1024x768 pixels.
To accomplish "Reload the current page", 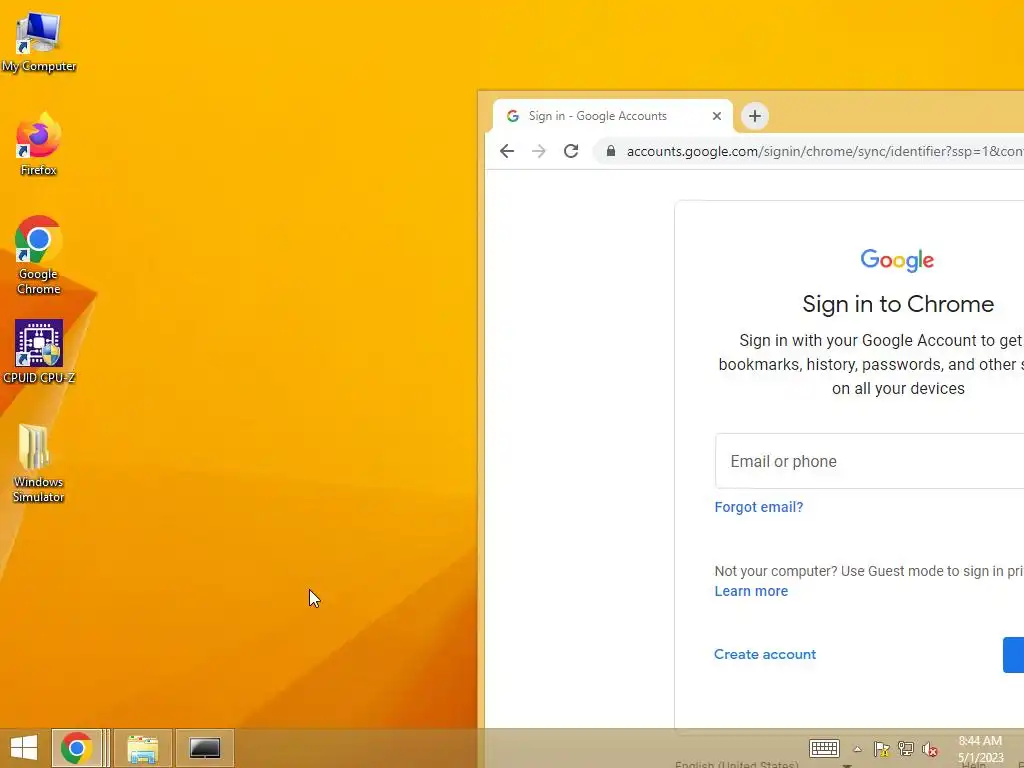I will [x=571, y=151].
